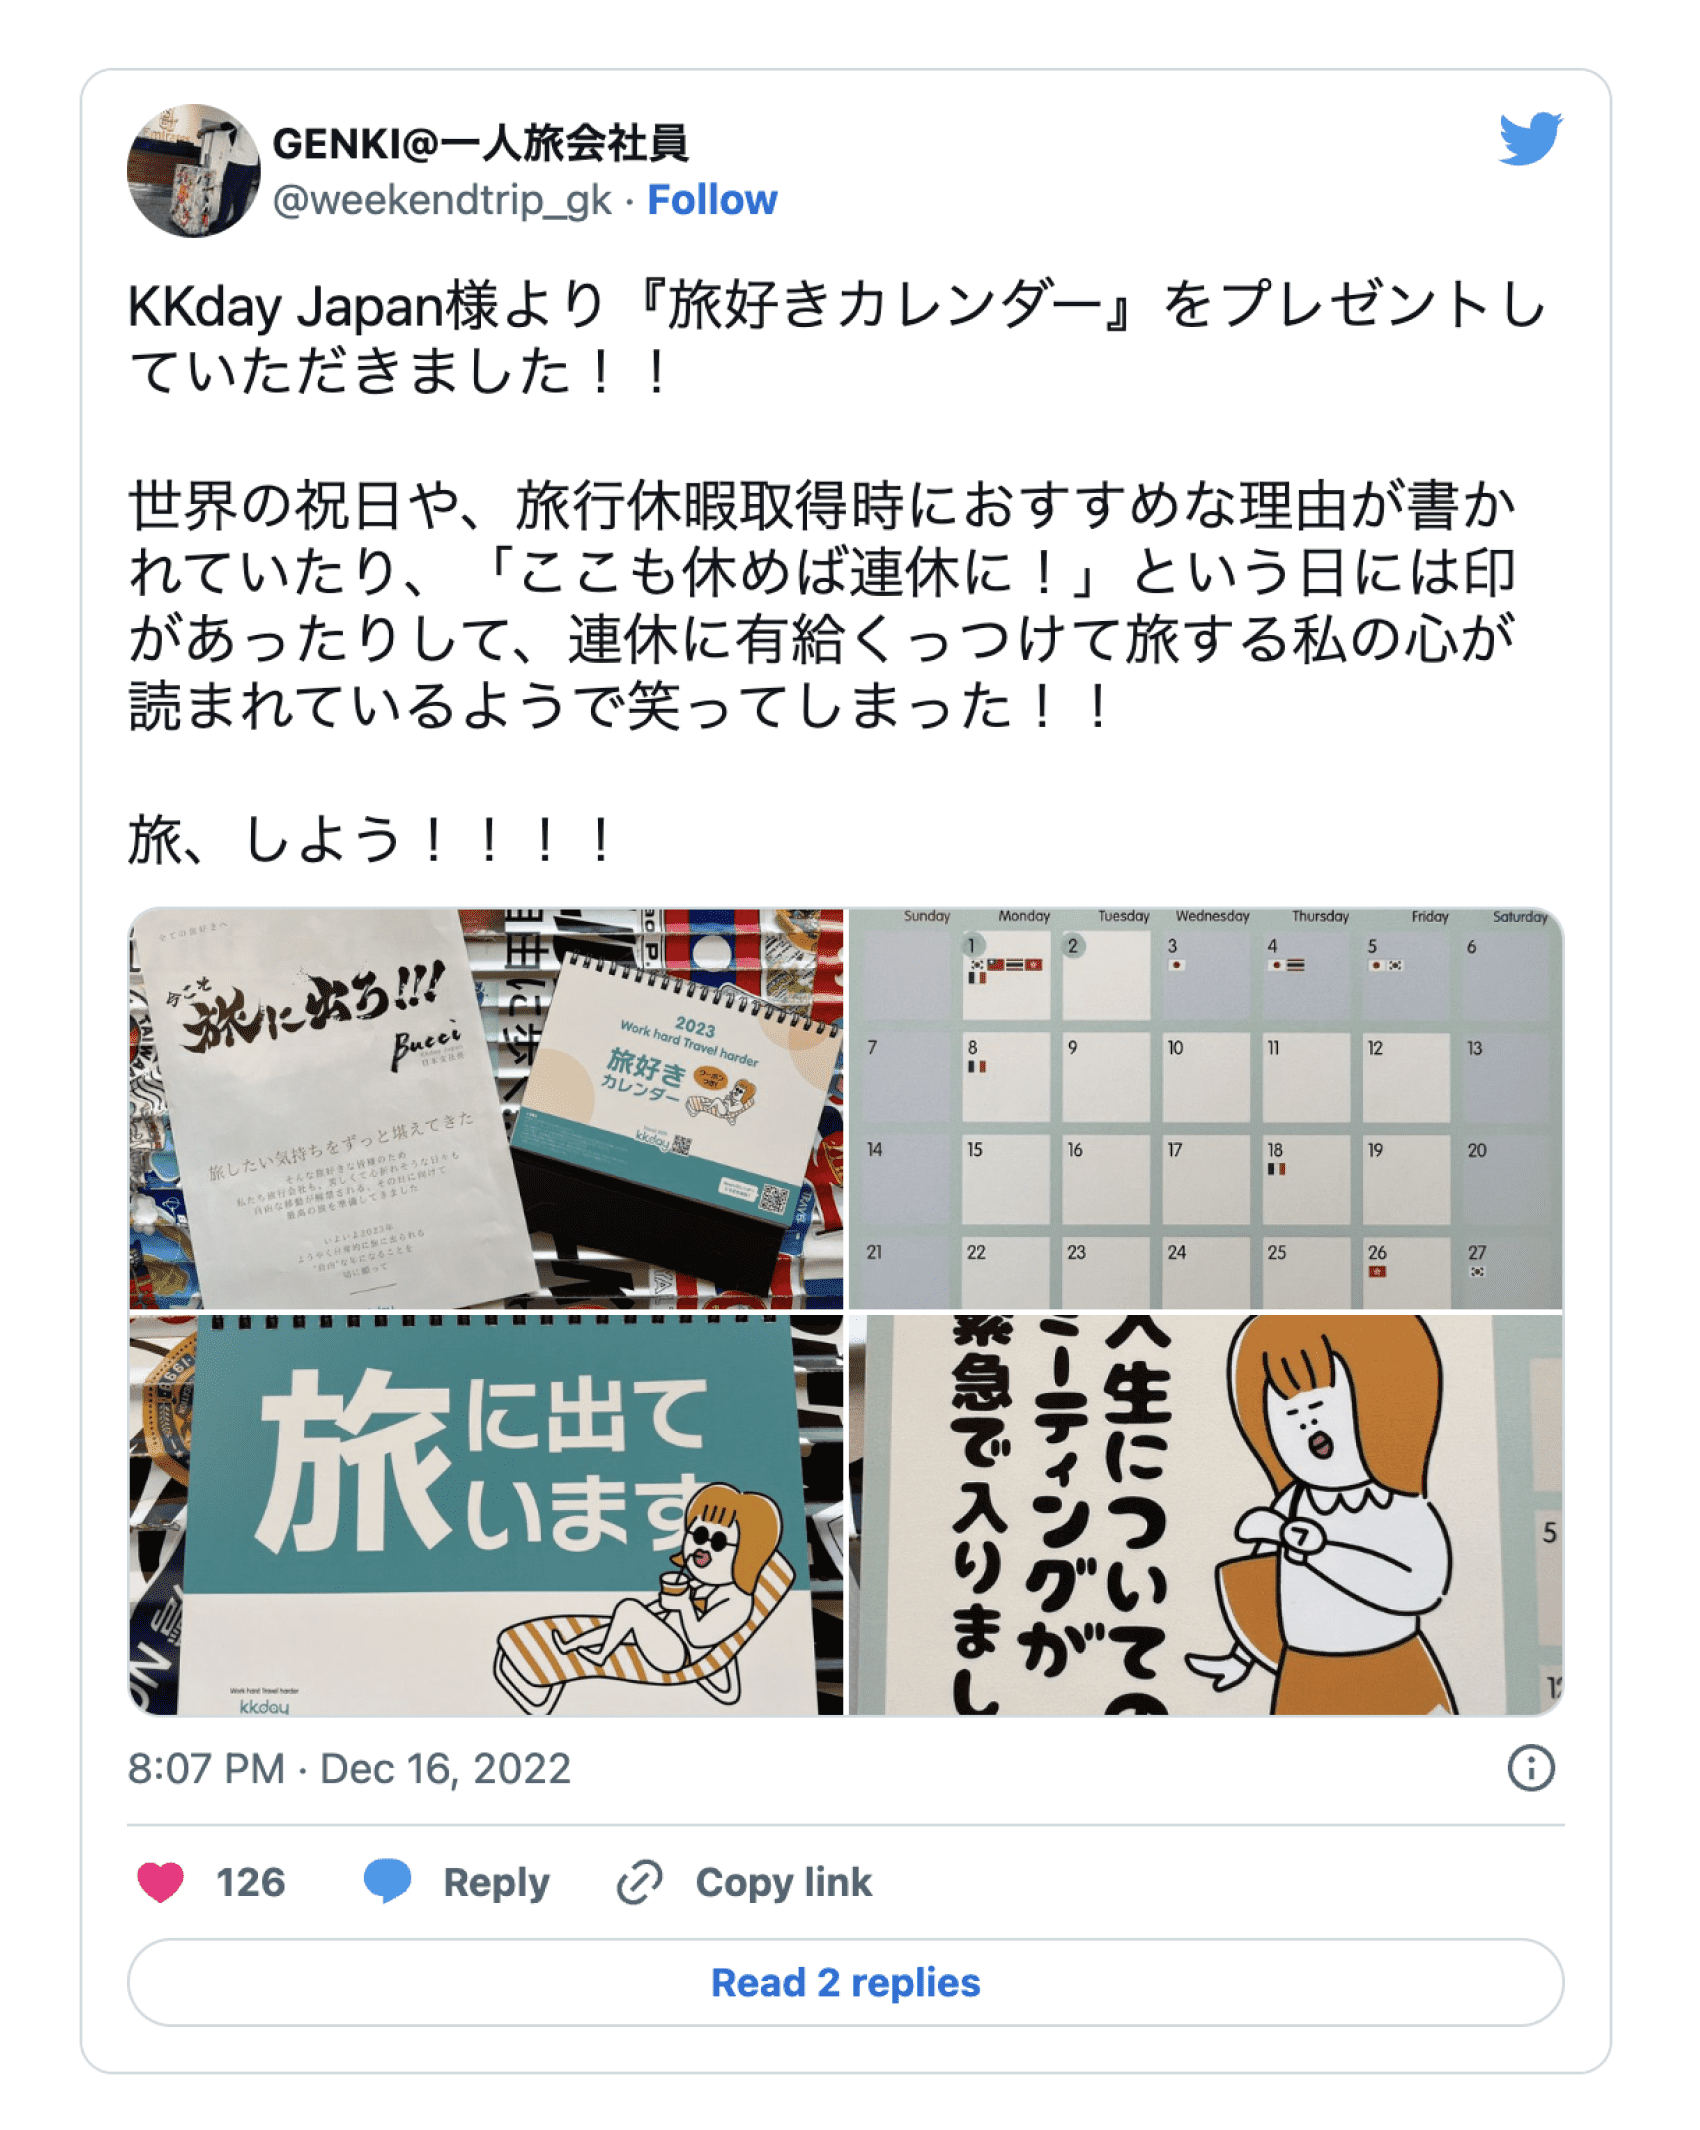Follow the @weekendtrip_gk account

point(712,200)
